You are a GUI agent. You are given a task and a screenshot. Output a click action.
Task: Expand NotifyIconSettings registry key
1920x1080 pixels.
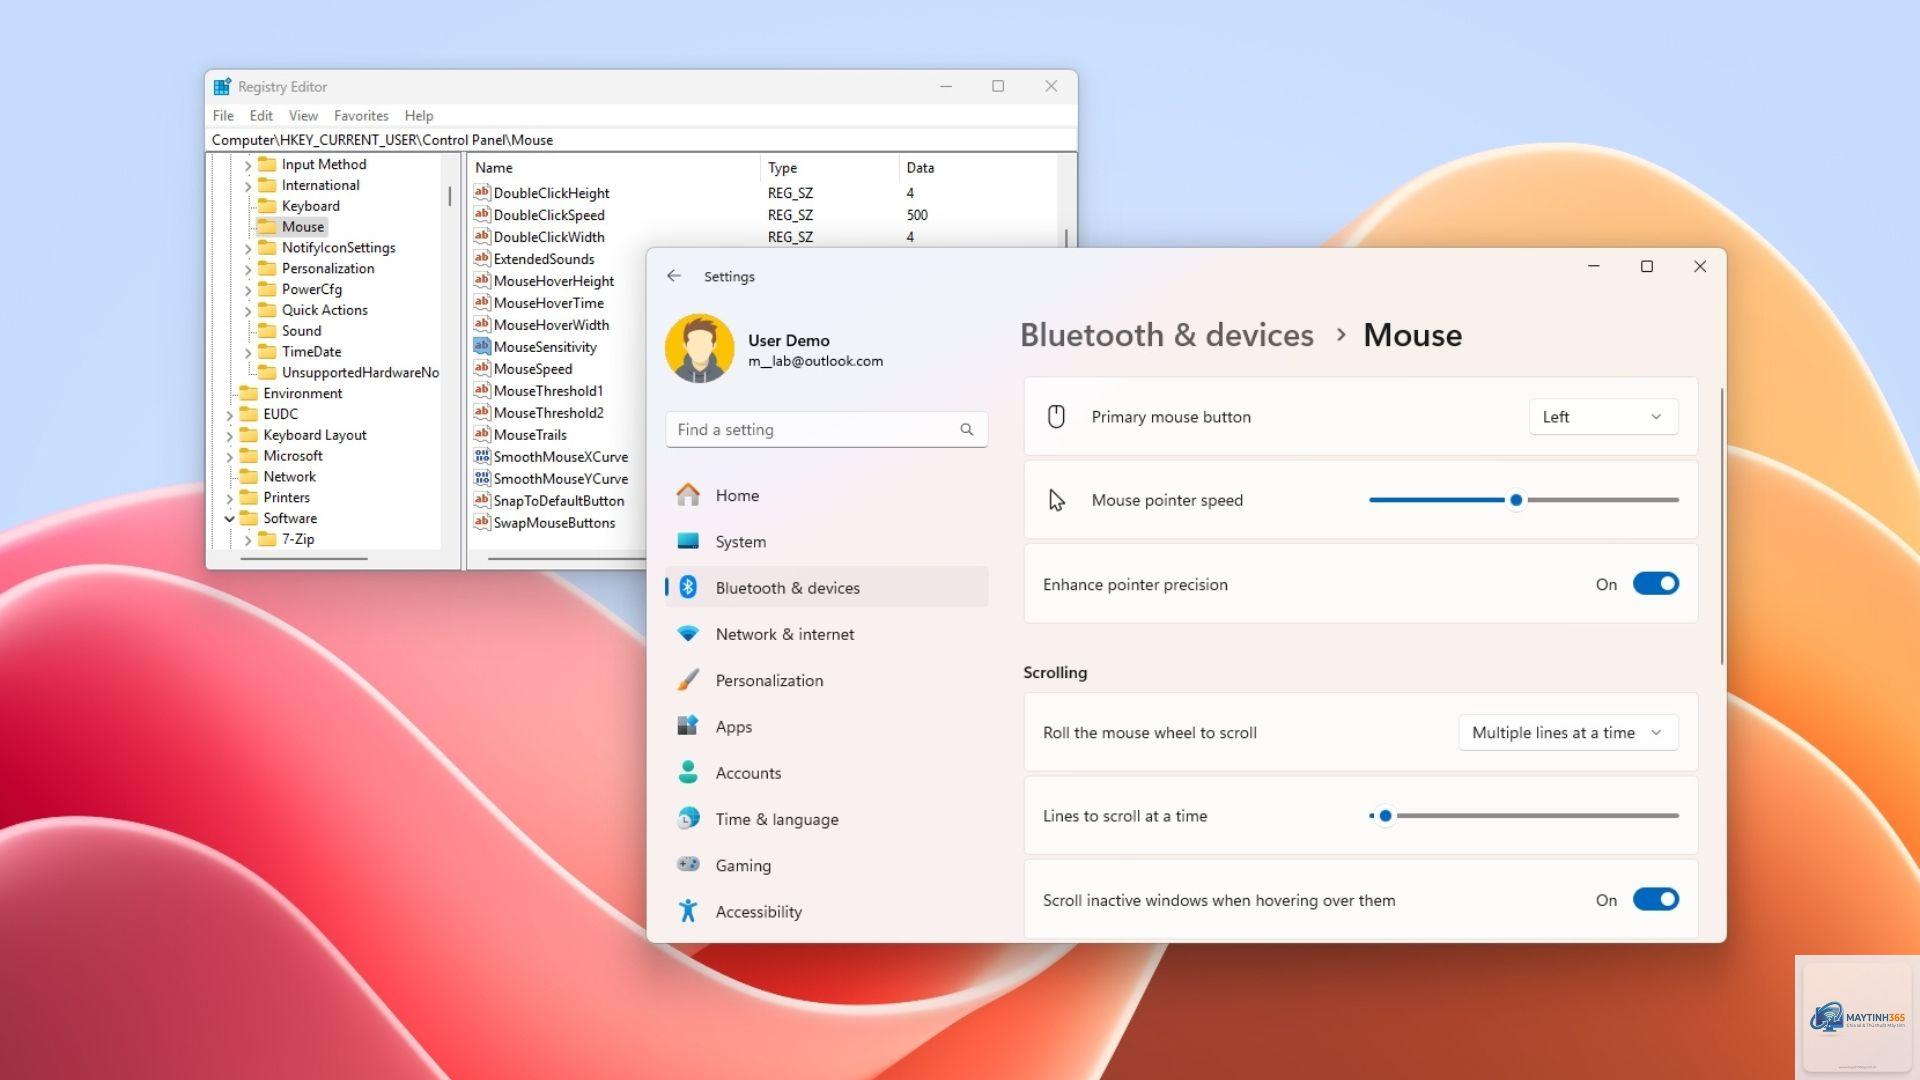coord(248,248)
